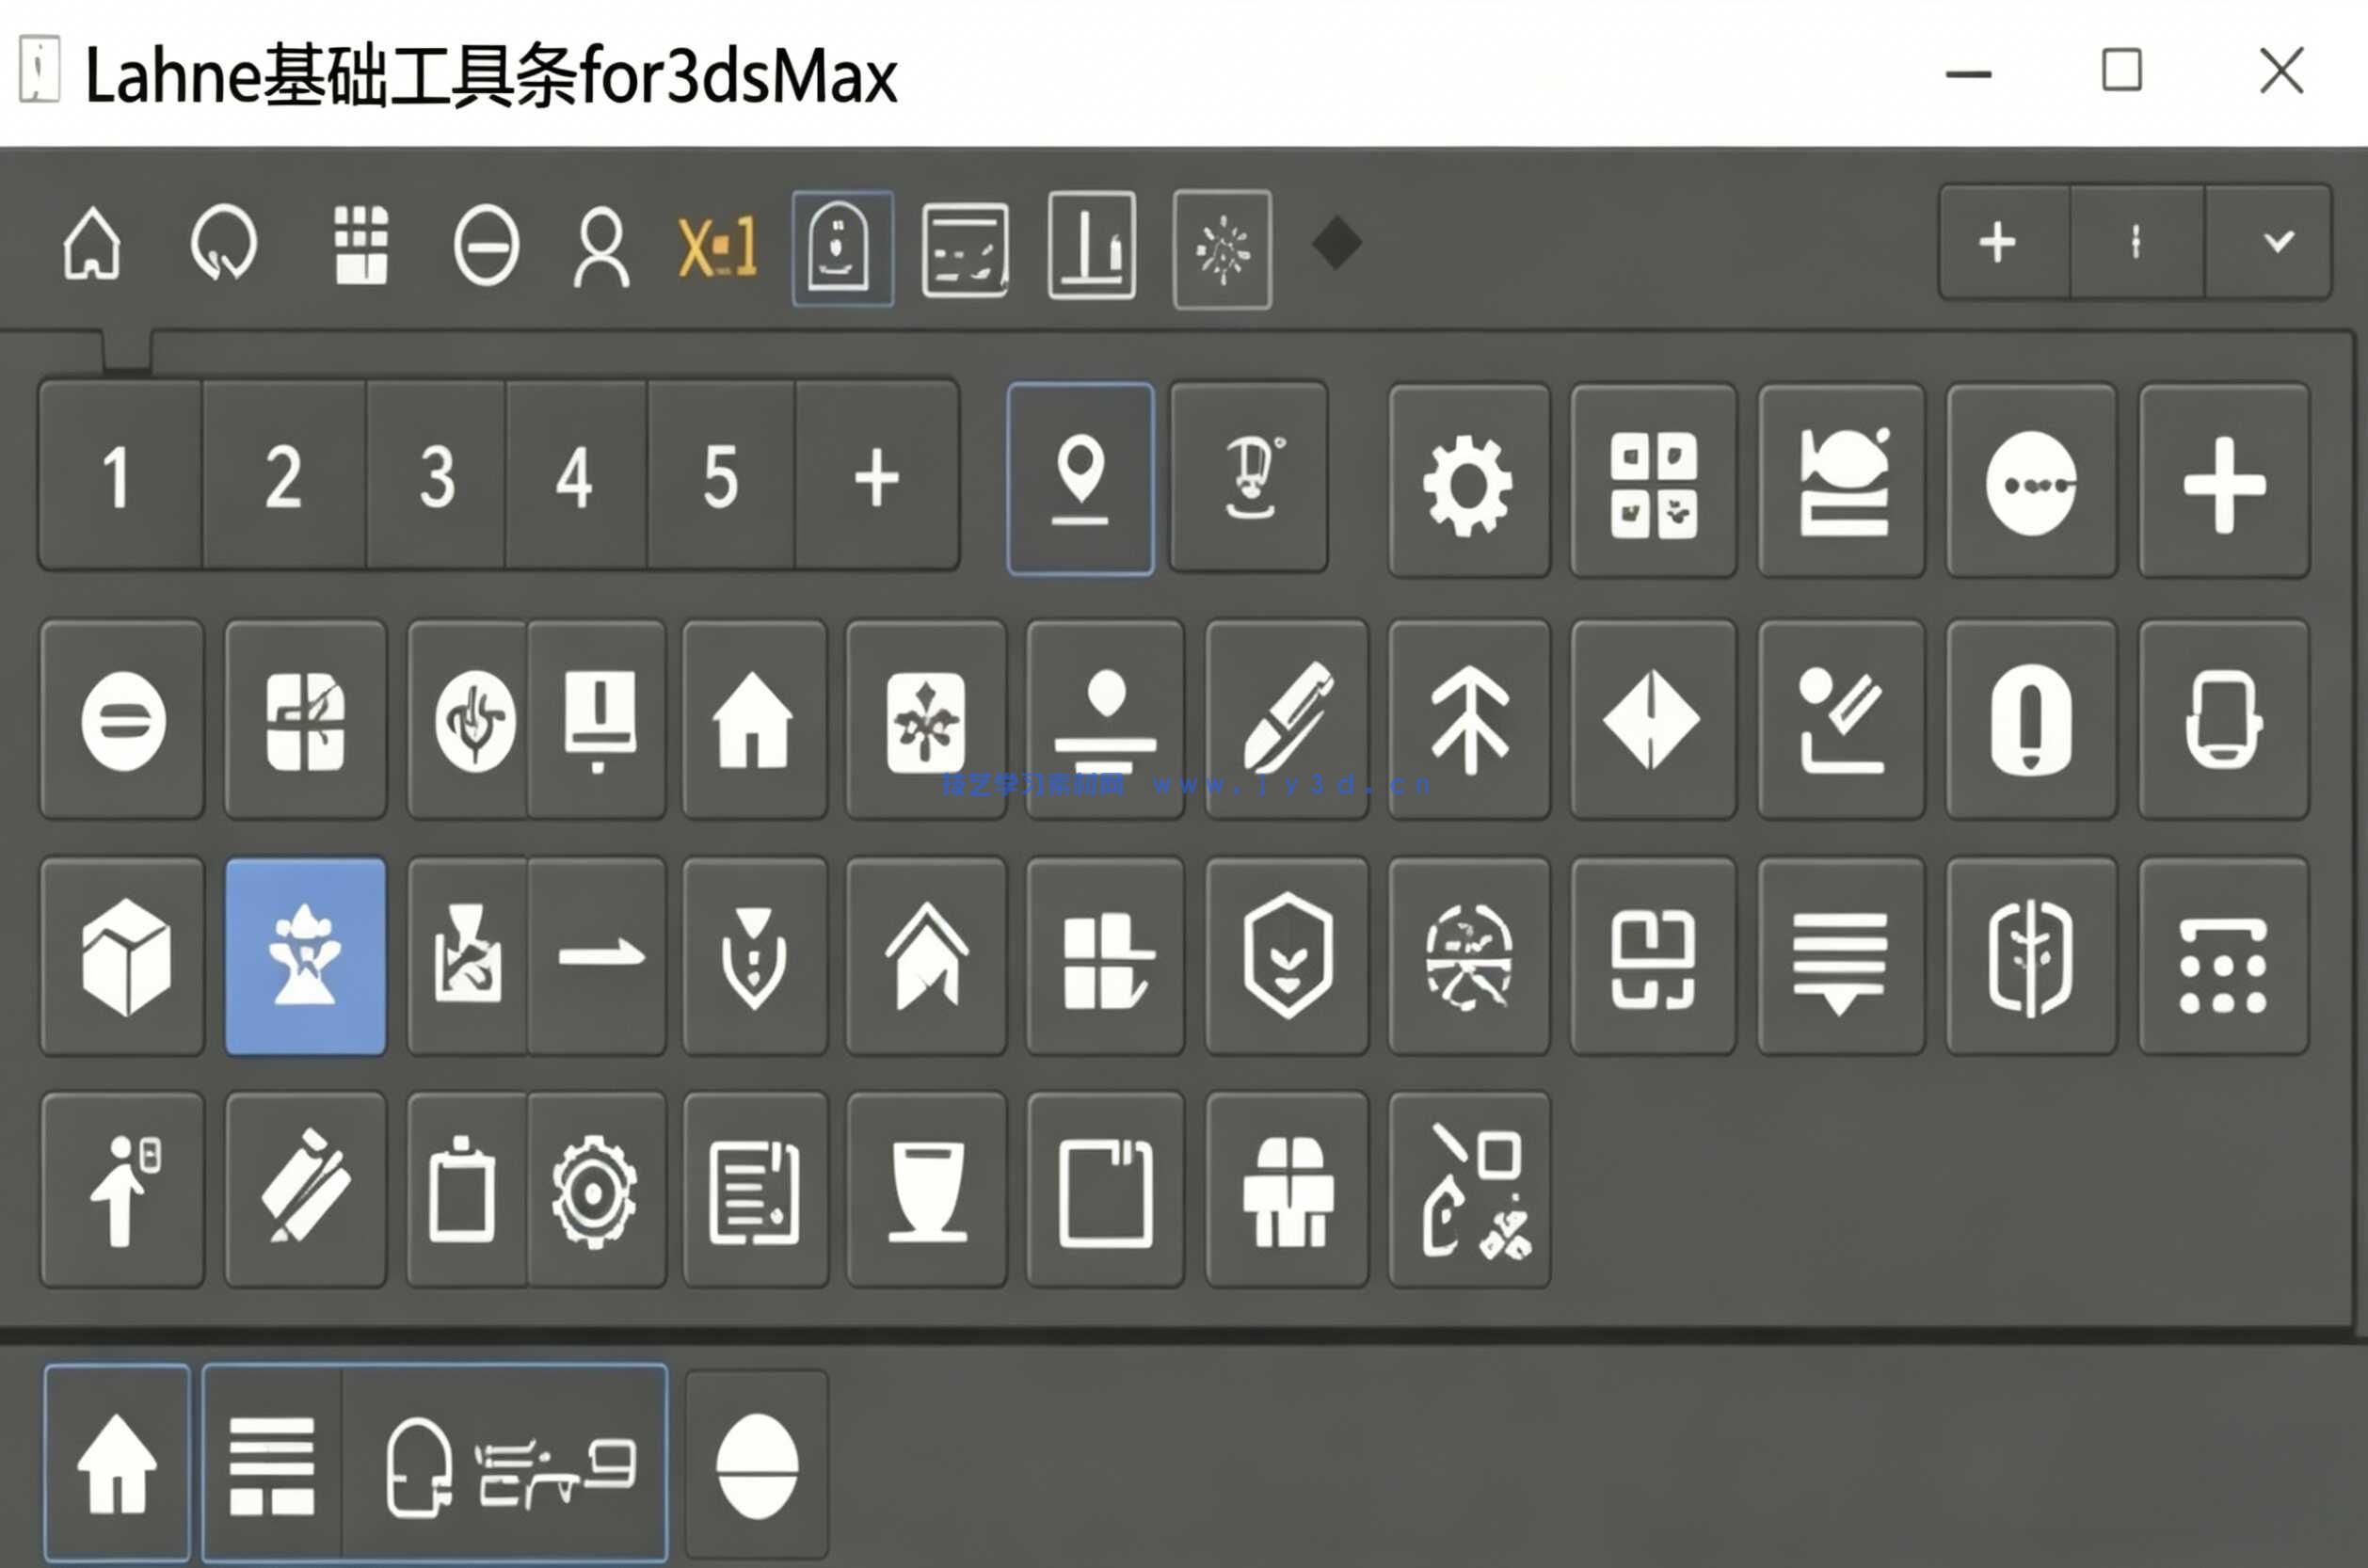
Task: Switch to tab 1
Action: [119, 476]
